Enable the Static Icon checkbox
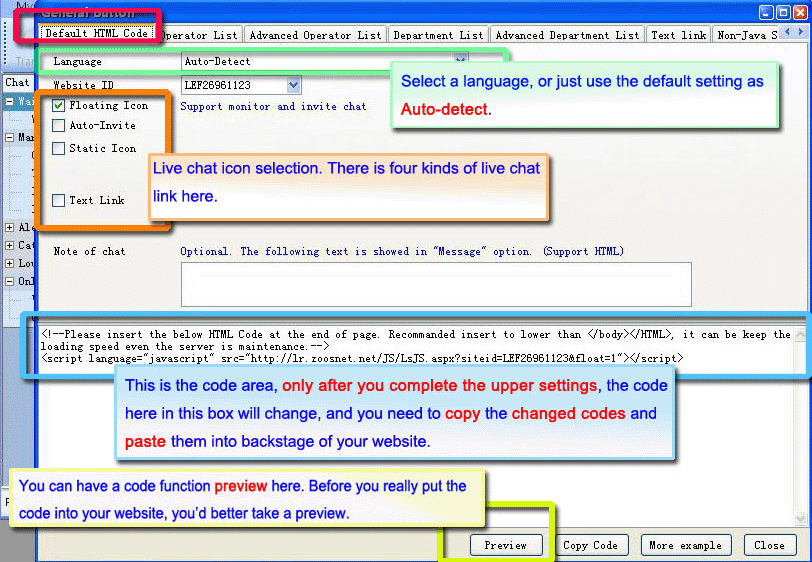 coord(59,149)
